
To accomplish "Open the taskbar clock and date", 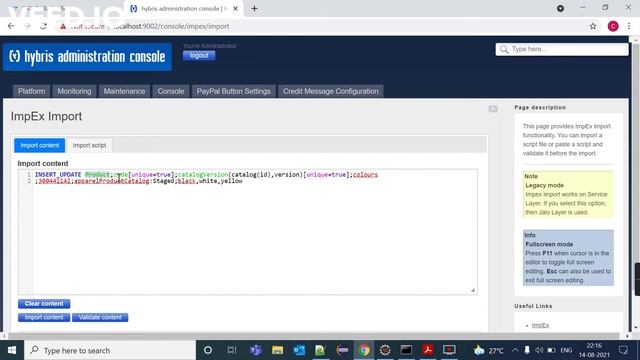I will [x=594, y=350].
